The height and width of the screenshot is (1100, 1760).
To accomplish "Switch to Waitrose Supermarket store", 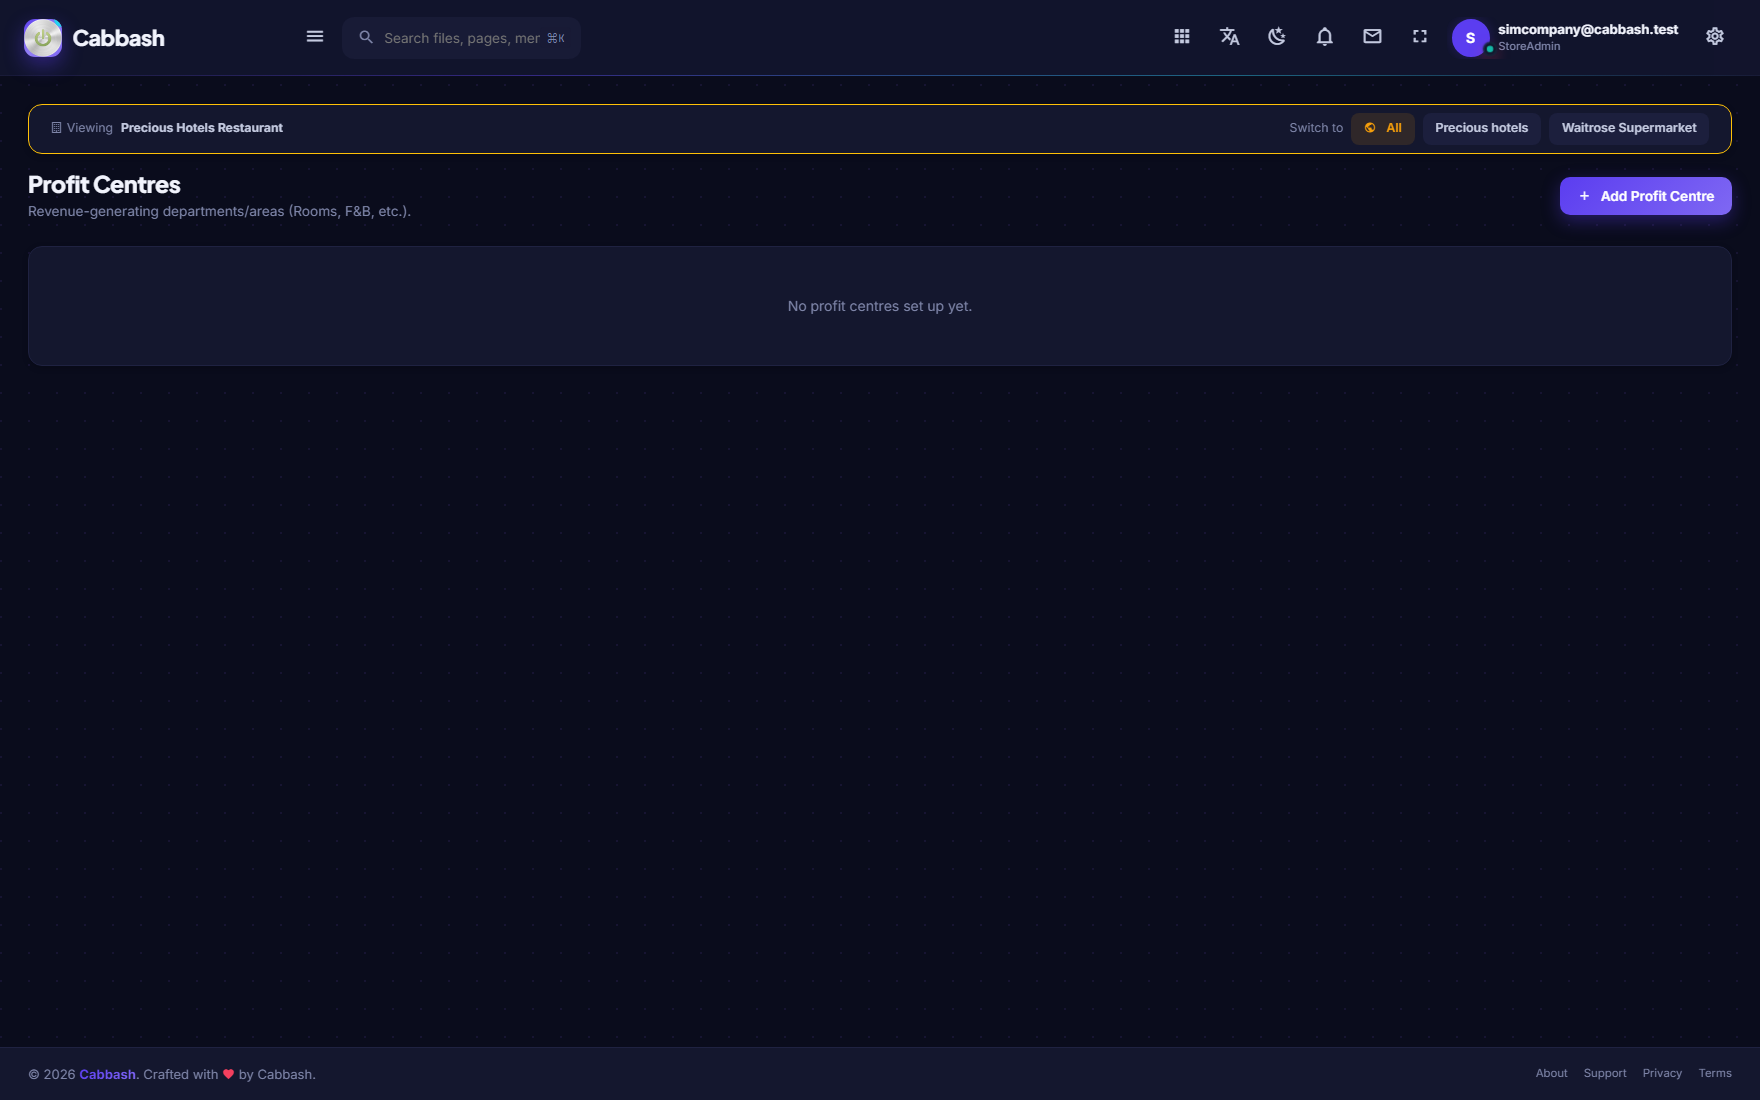I will click(1629, 128).
